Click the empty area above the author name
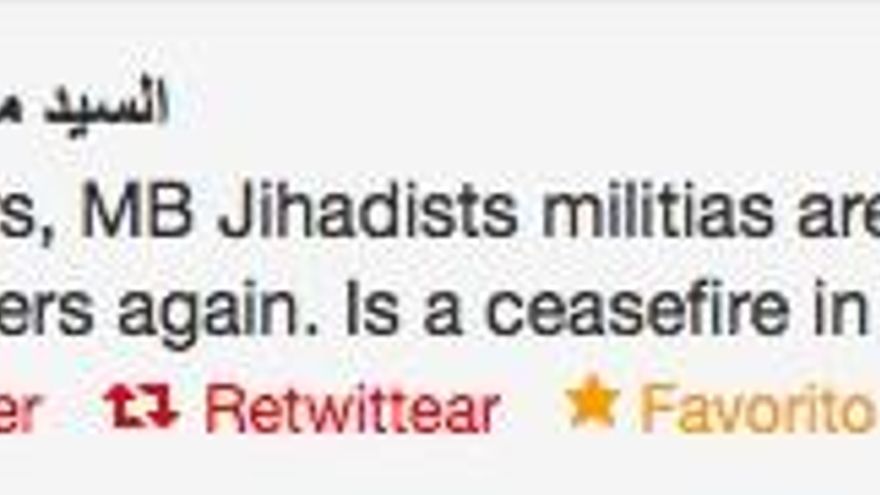Viewport: 880px width, 495px height. 440,39
